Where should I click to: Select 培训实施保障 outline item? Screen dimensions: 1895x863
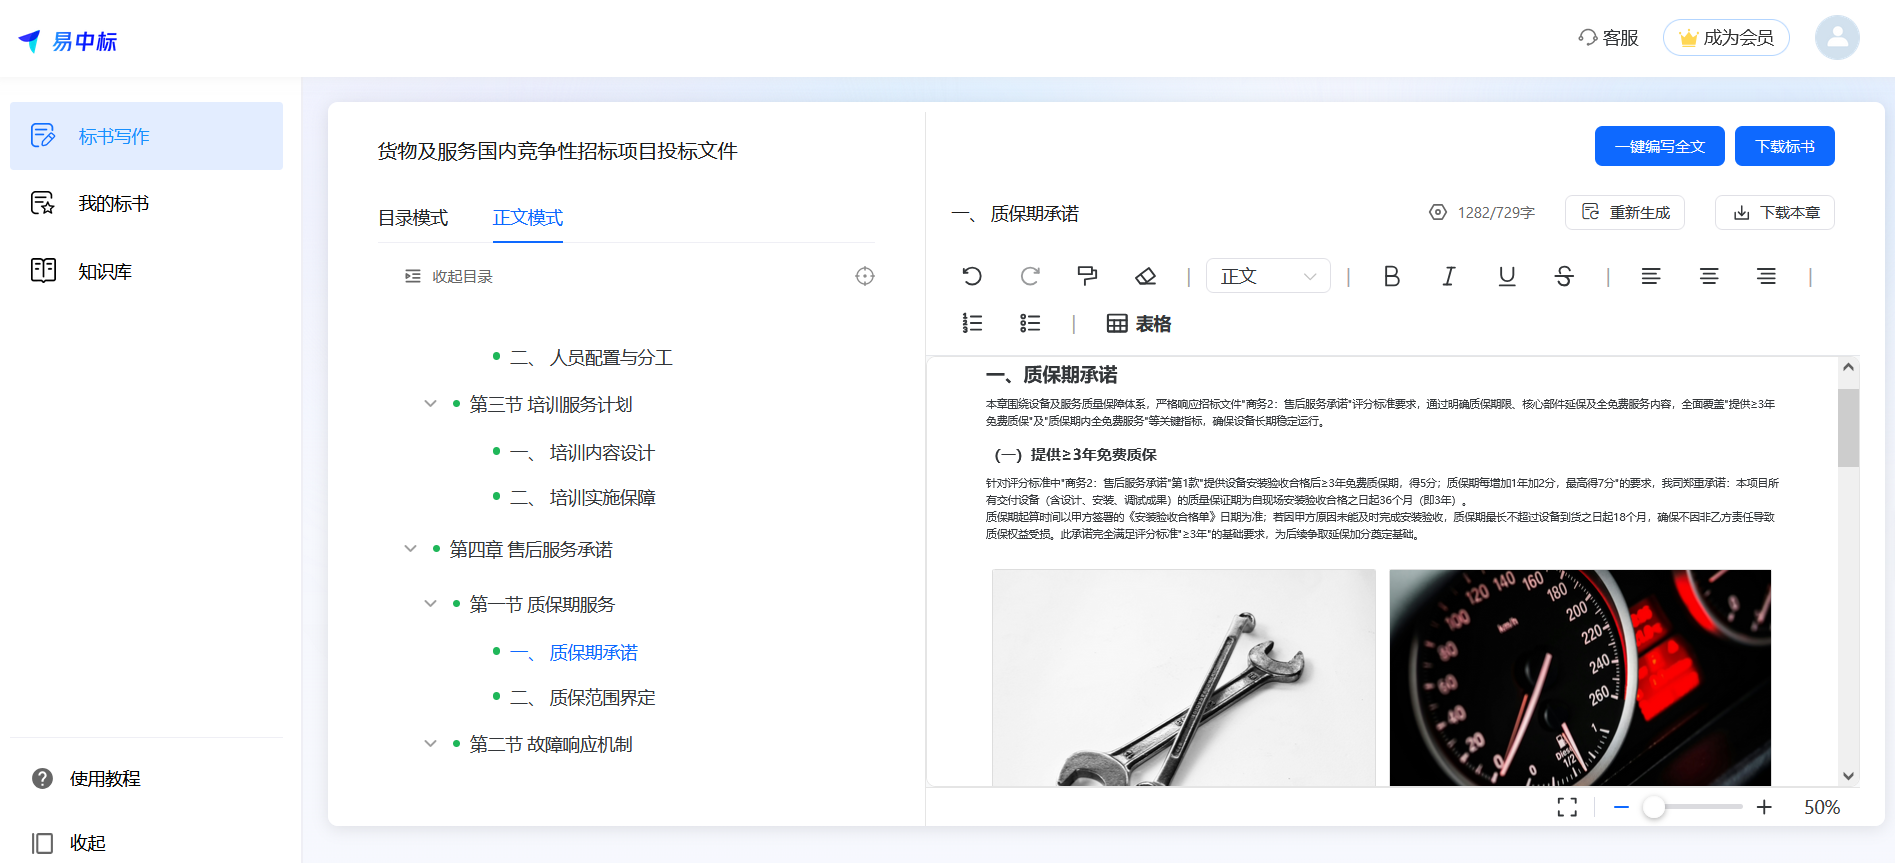click(x=582, y=498)
